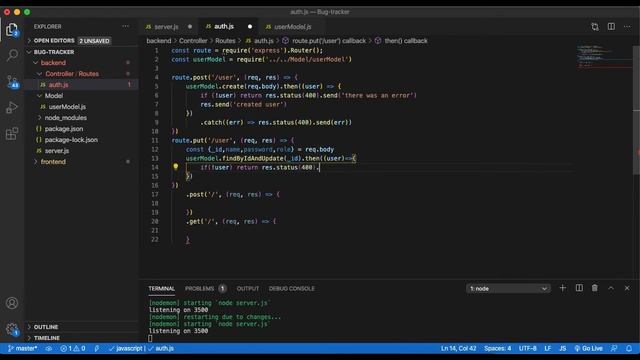
Task: Close the terminal panel
Action: tap(627, 288)
